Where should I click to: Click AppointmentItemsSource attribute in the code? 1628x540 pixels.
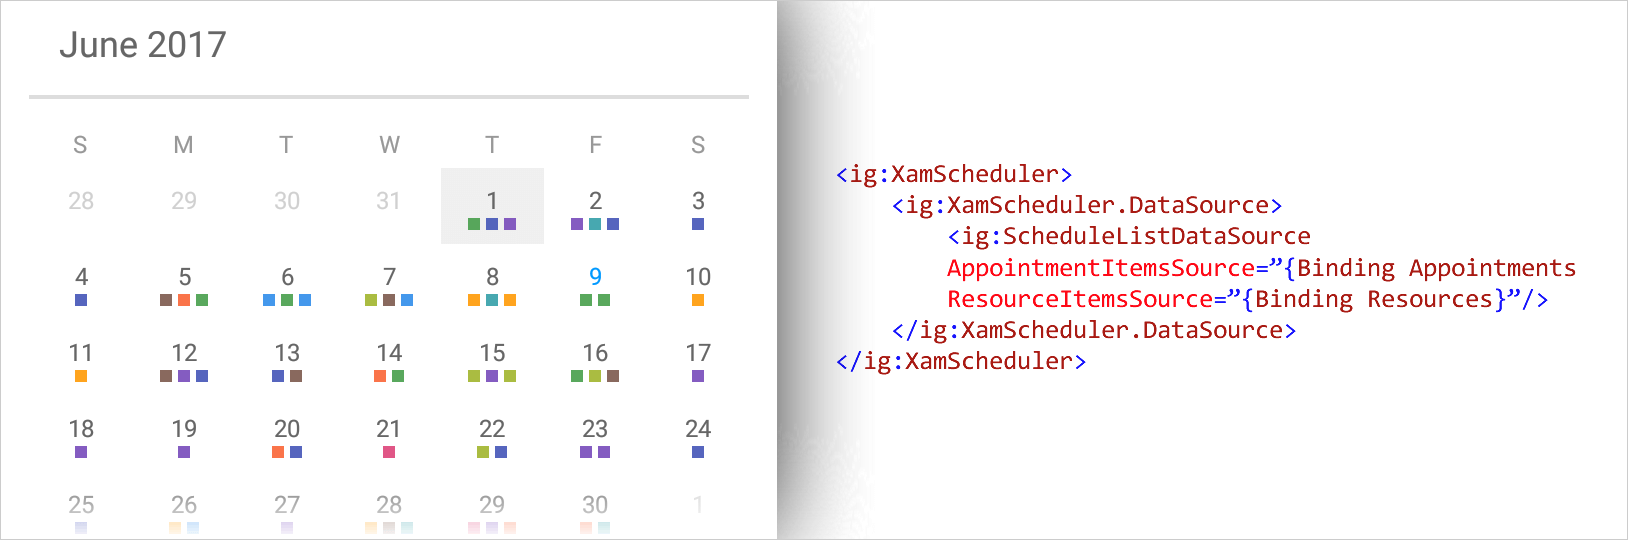(x=1101, y=268)
